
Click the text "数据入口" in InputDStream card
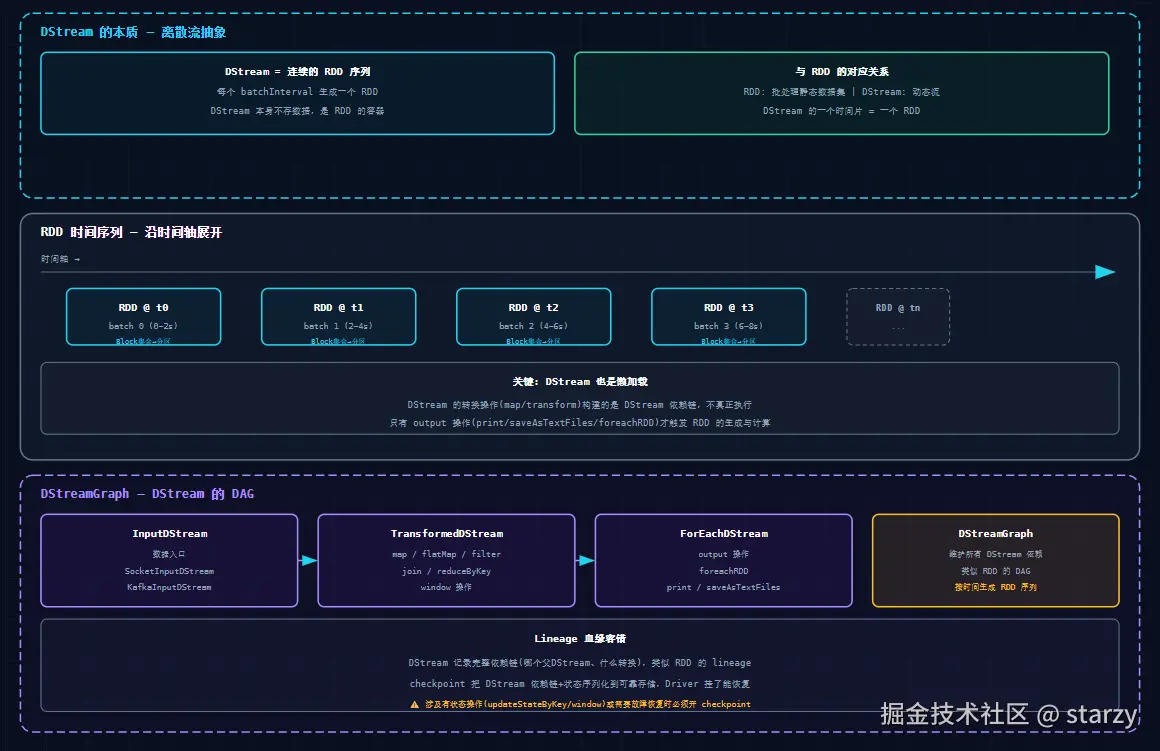click(169, 554)
